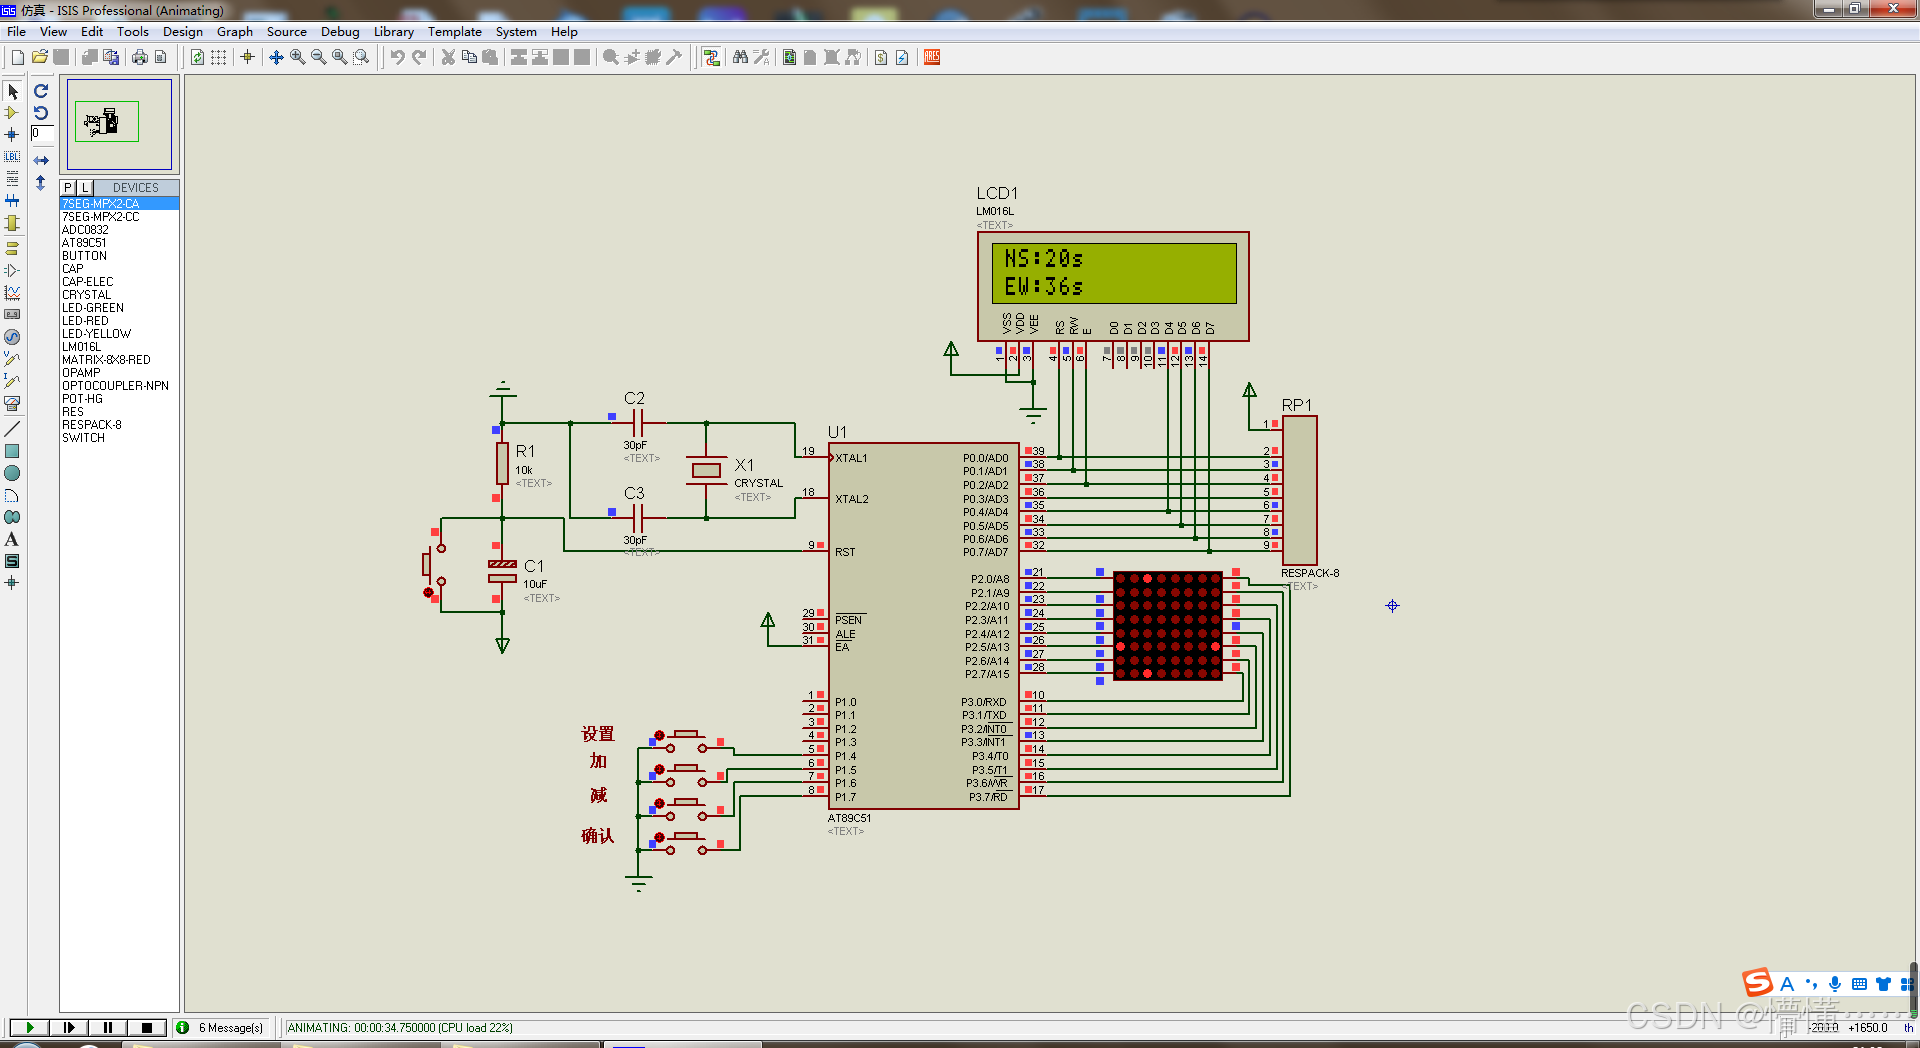Screen dimensions: 1920x1048
Task: Click the L library button beside DEVICES
Action: (x=85, y=187)
